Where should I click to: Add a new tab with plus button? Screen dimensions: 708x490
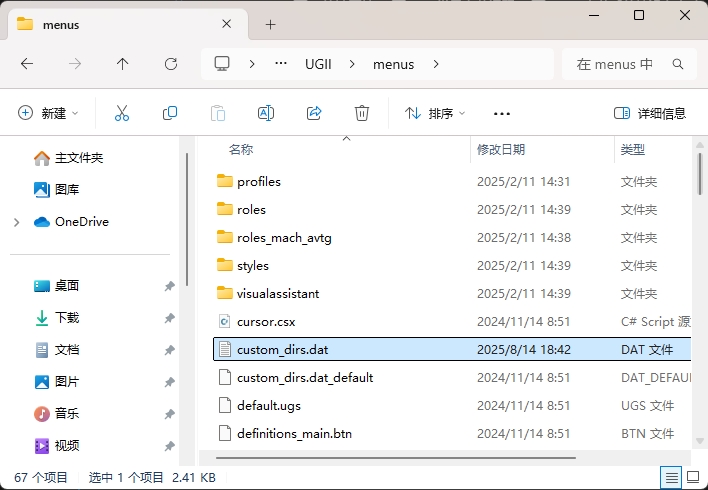[270, 24]
